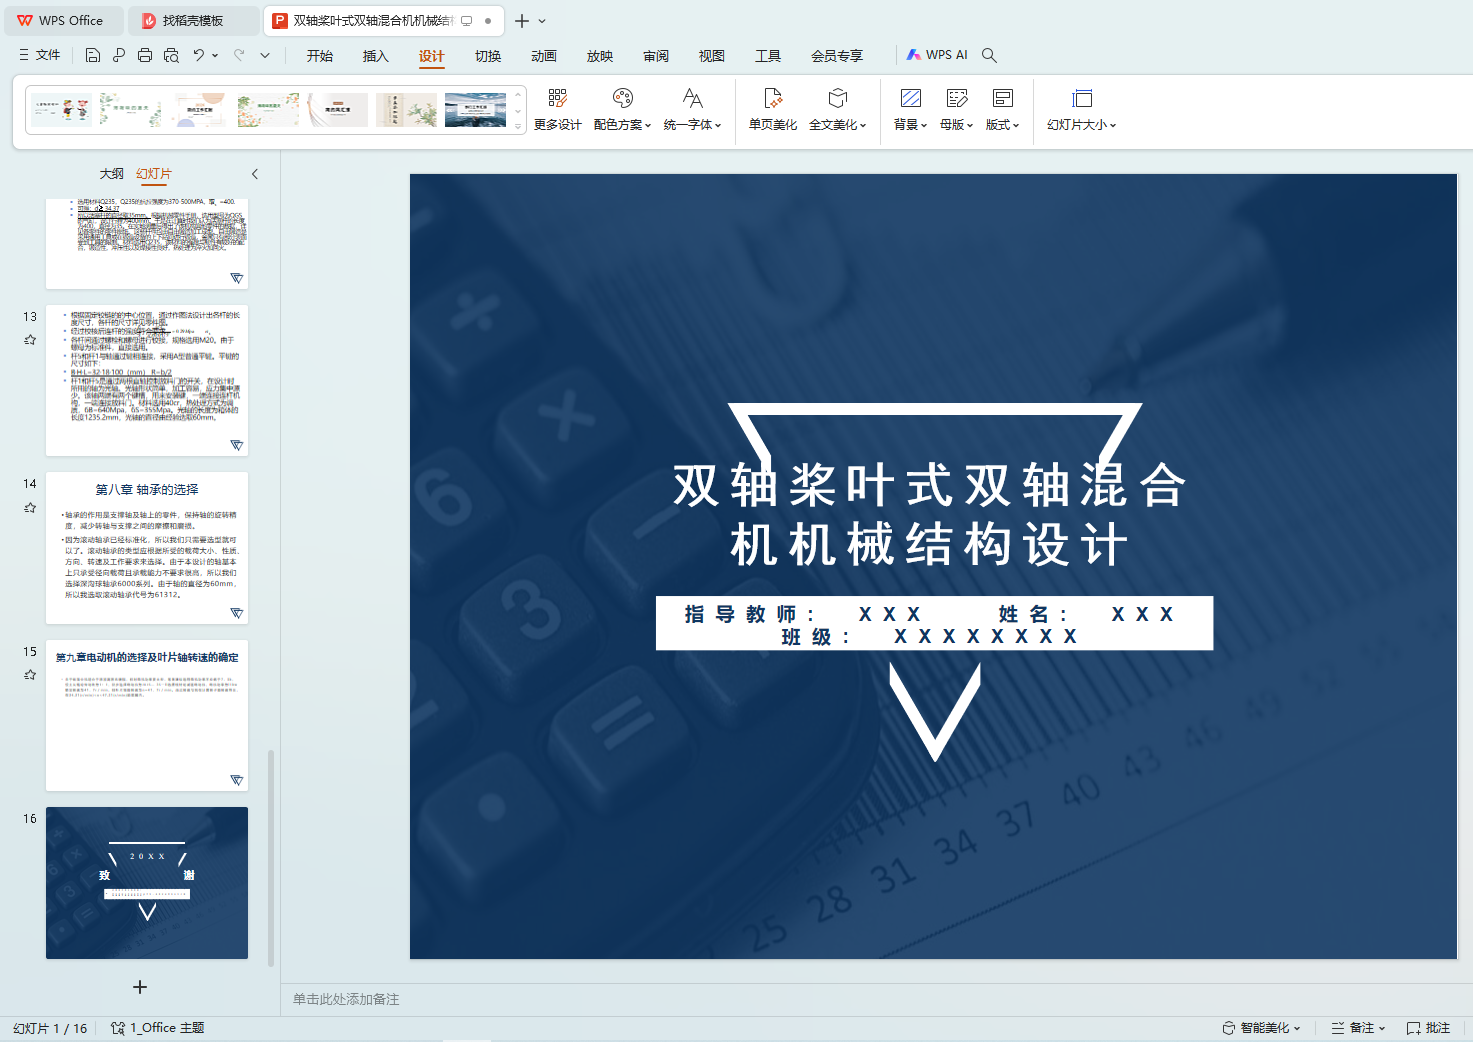Open the 智能美化 dropdown in status bar
The height and width of the screenshot is (1042, 1473).
point(1261,1028)
